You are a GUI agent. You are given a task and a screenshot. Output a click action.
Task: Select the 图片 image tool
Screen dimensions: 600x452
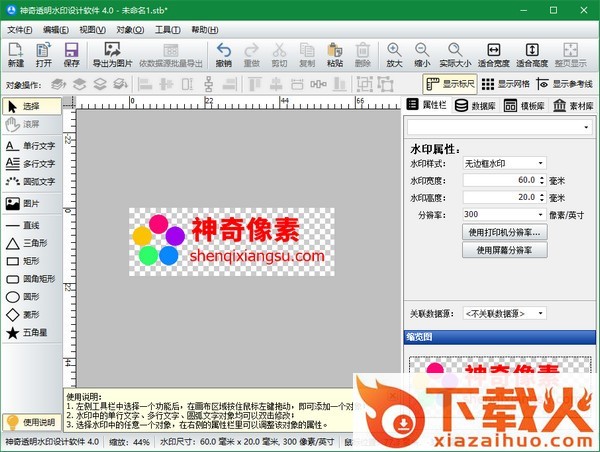pos(31,204)
